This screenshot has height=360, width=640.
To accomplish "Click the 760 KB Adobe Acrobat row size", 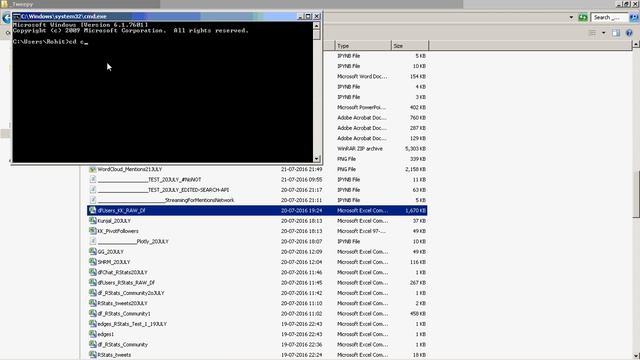I will point(418,118).
